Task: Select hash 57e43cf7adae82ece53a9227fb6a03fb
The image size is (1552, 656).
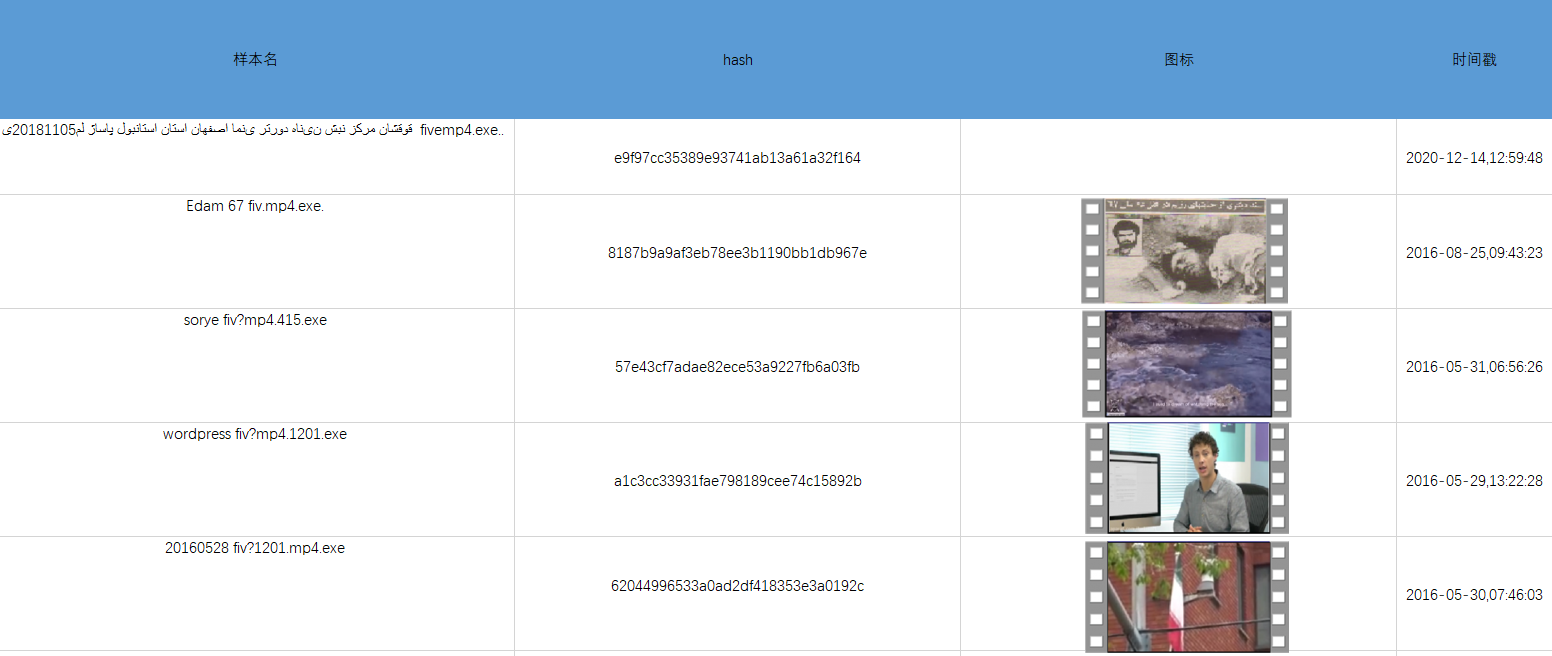Action: pos(738,367)
